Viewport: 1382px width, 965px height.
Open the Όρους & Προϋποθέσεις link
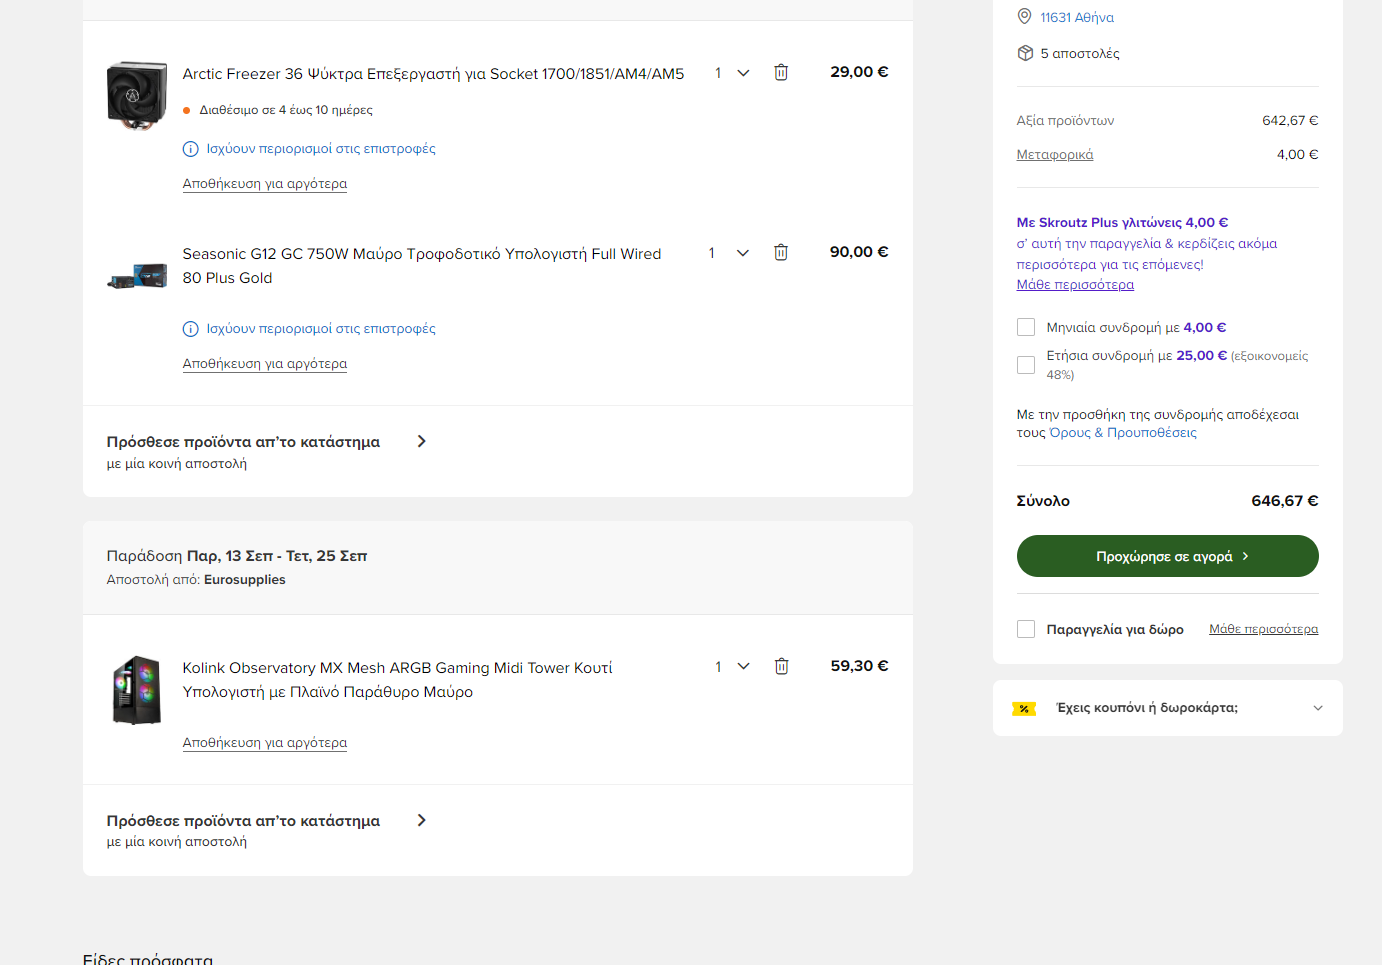pos(1123,433)
